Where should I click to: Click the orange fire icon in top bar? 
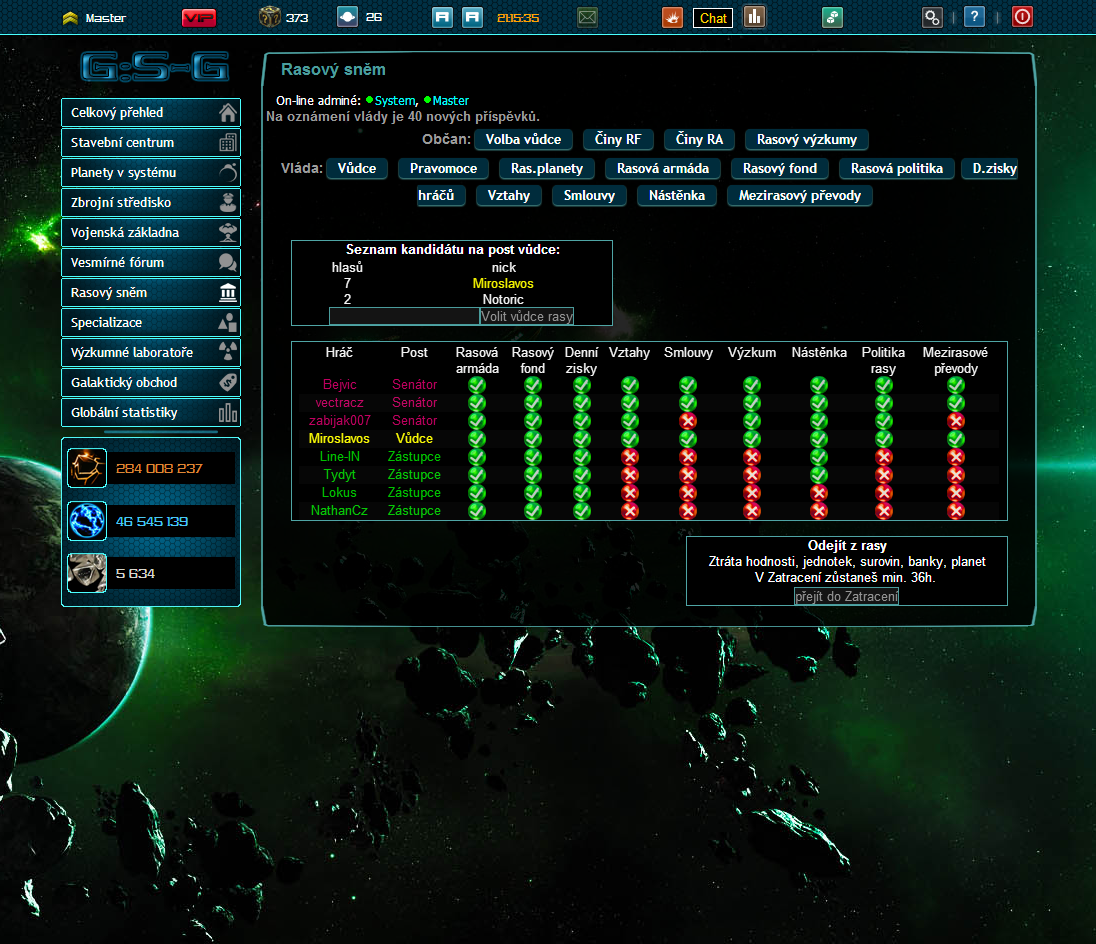[x=672, y=17]
